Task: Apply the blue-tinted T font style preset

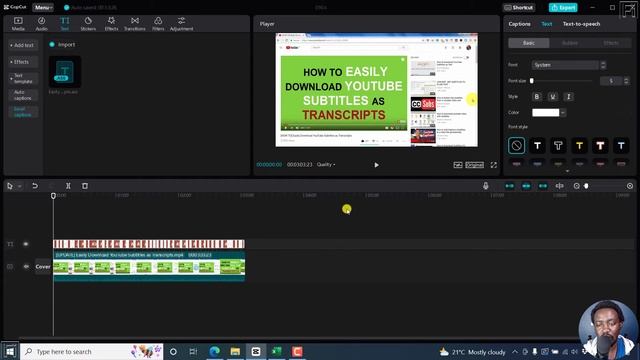Action: (621, 145)
